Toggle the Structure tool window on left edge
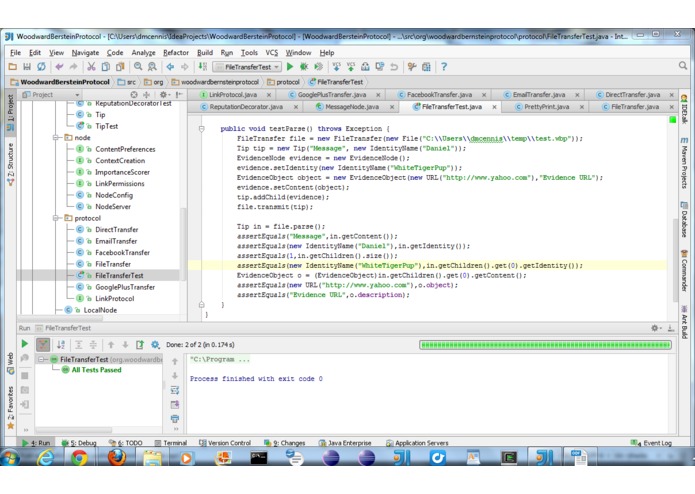The width and height of the screenshot is (695, 494). pos(11,164)
